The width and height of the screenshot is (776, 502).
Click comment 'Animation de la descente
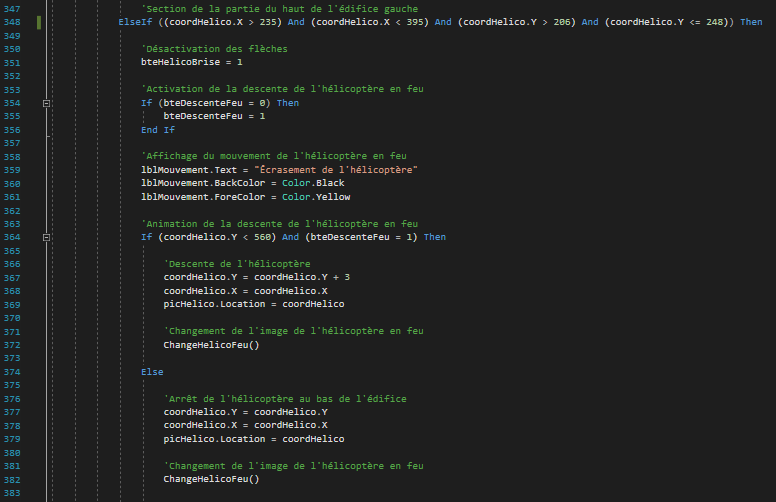[x=280, y=224]
